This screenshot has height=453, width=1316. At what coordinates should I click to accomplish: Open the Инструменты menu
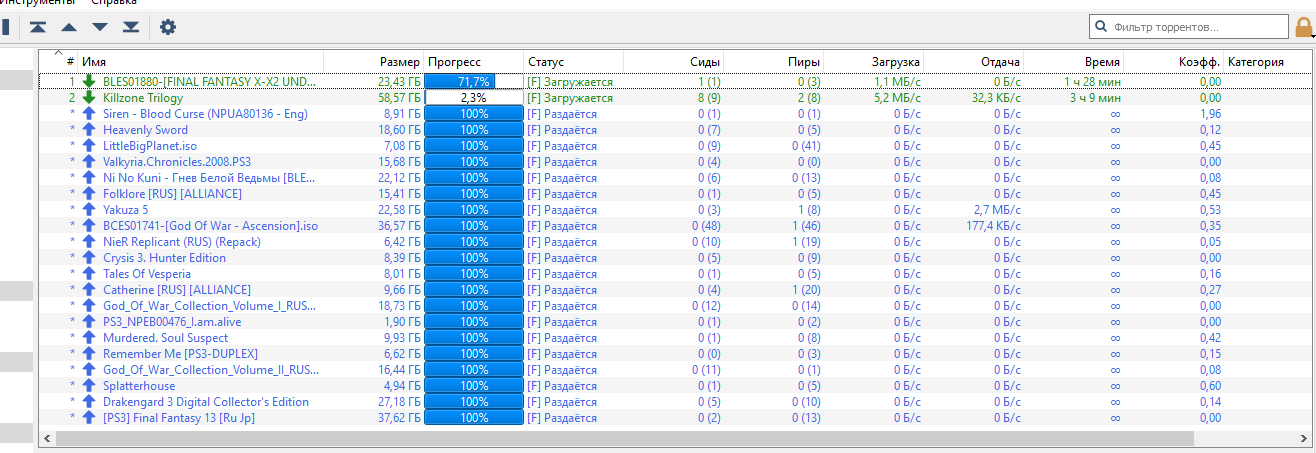pyautogui.click(x=37, y=3)
